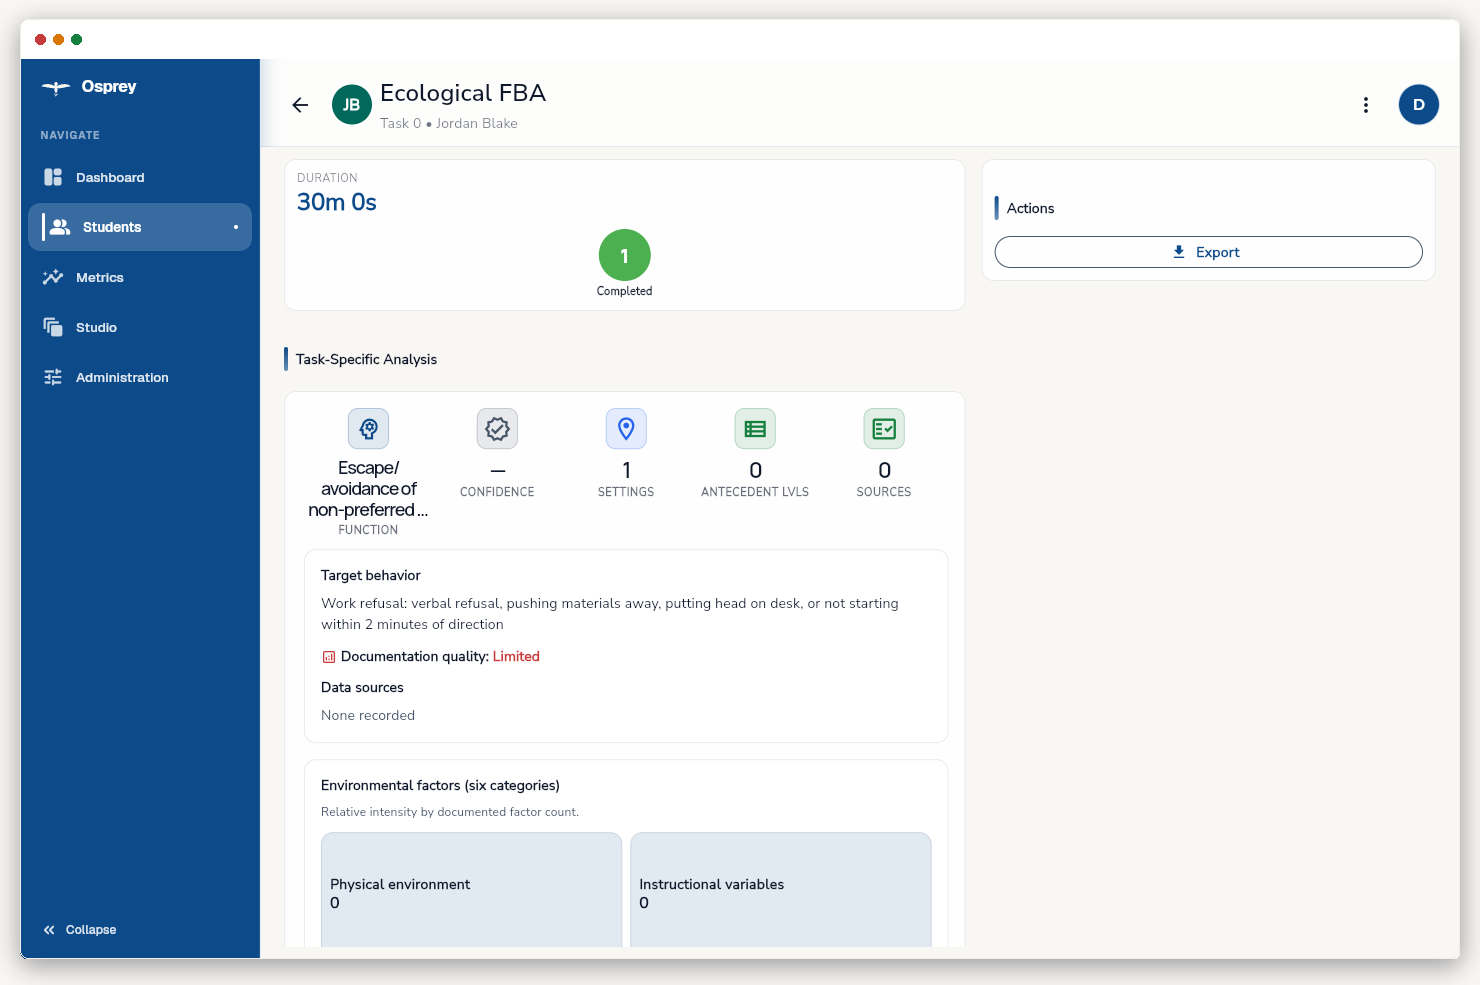The height and width of the screenshot is (985, 1480).
Task: Click the Metrics chart icon
Action: click(x=53, y=277)
